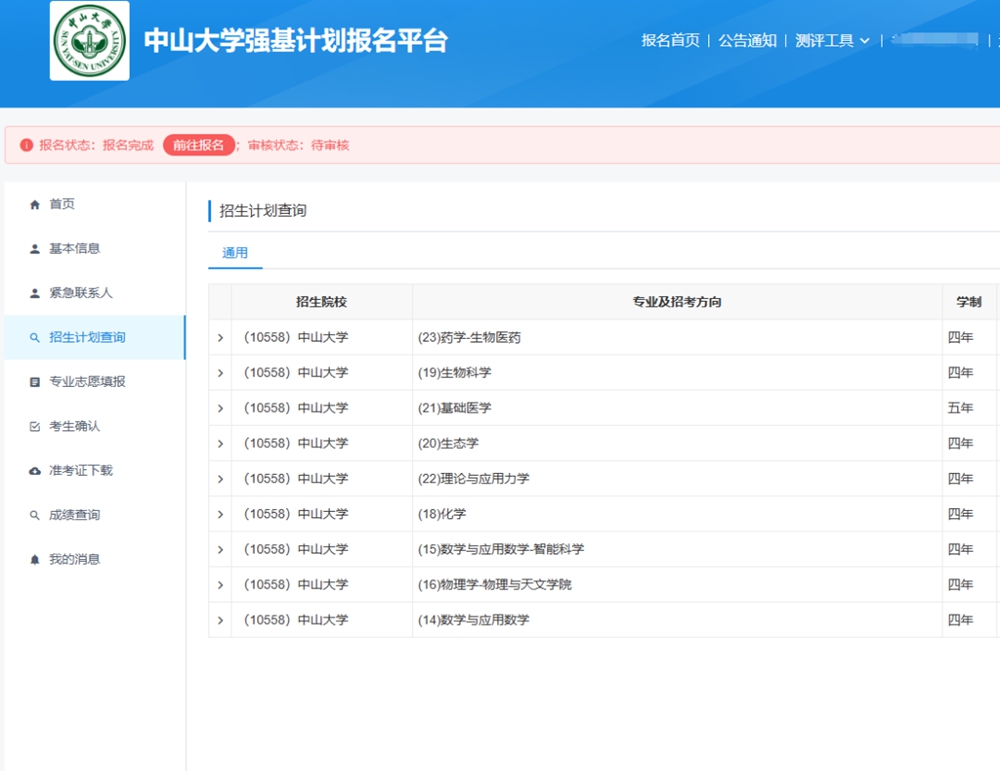Expand the (18)化学 row
Screen dimensions: 1000x771
pos(220,514)
